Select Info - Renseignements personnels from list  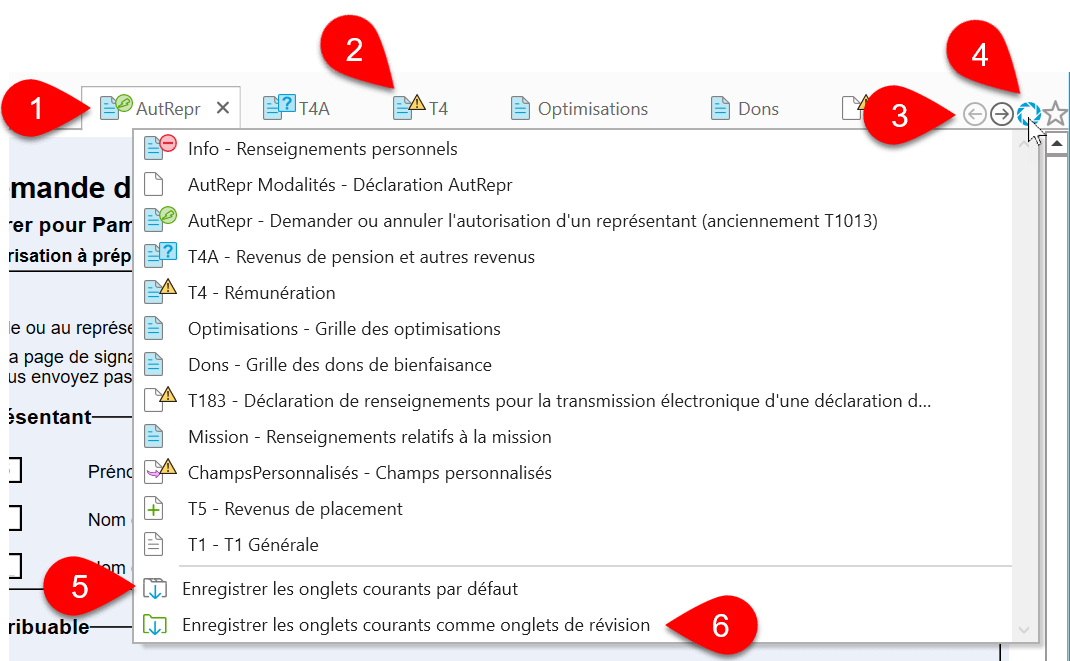point(322,149)
